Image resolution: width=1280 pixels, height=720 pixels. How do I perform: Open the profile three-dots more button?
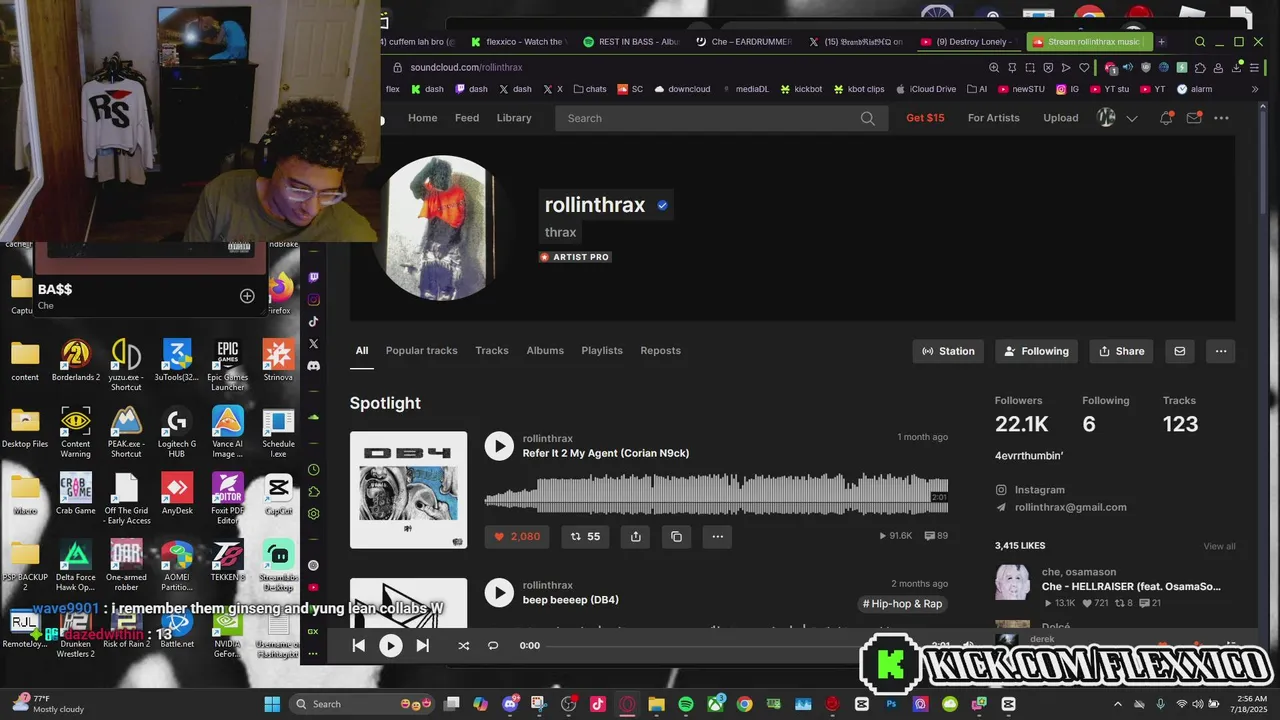coord(1221,351)
